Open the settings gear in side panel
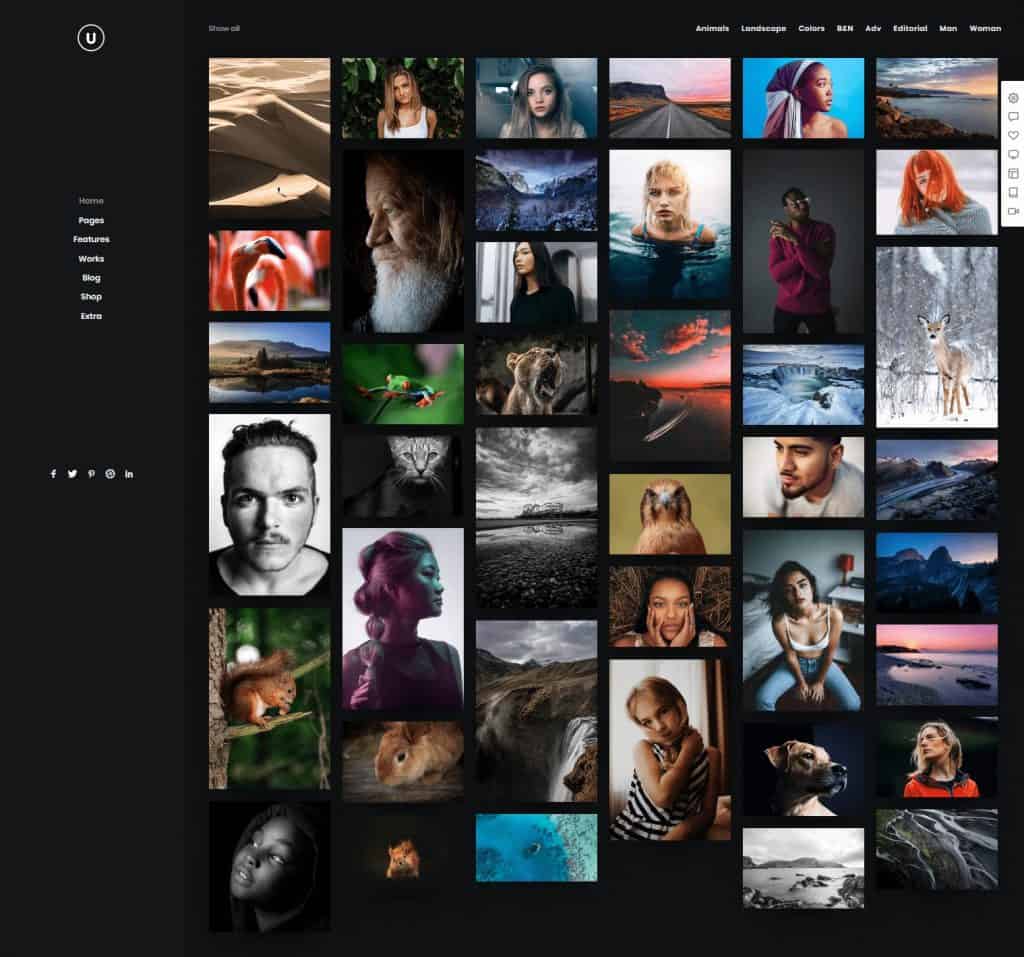This screenshot has width=1024, height=957. 1013,98
